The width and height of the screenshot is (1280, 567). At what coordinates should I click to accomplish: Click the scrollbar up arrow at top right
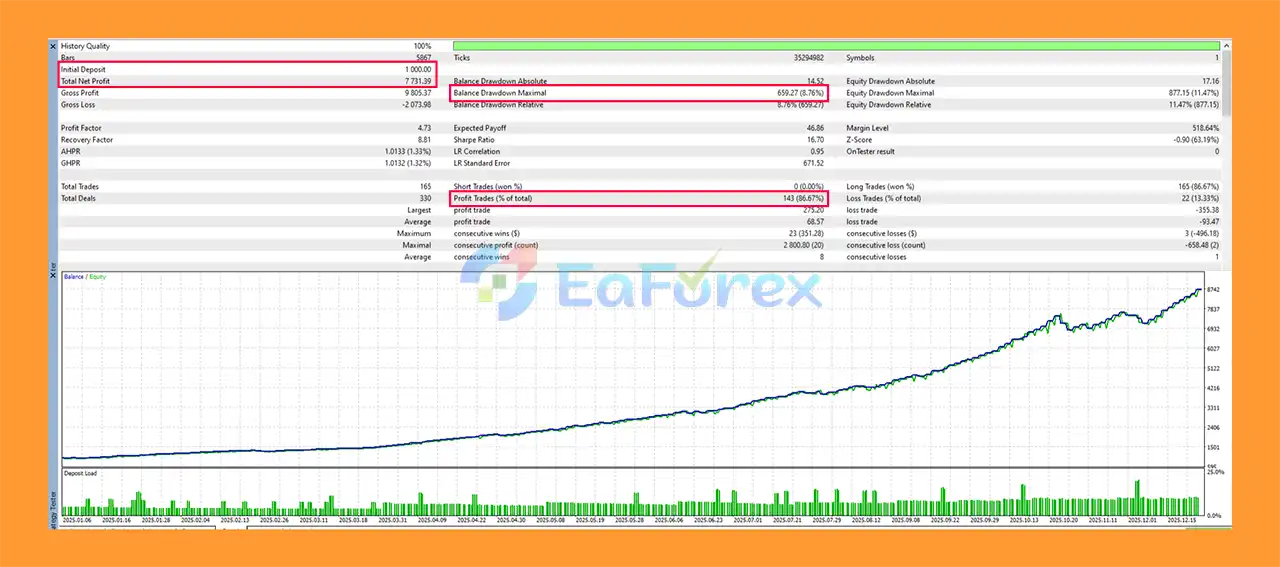coord(1226,46)
